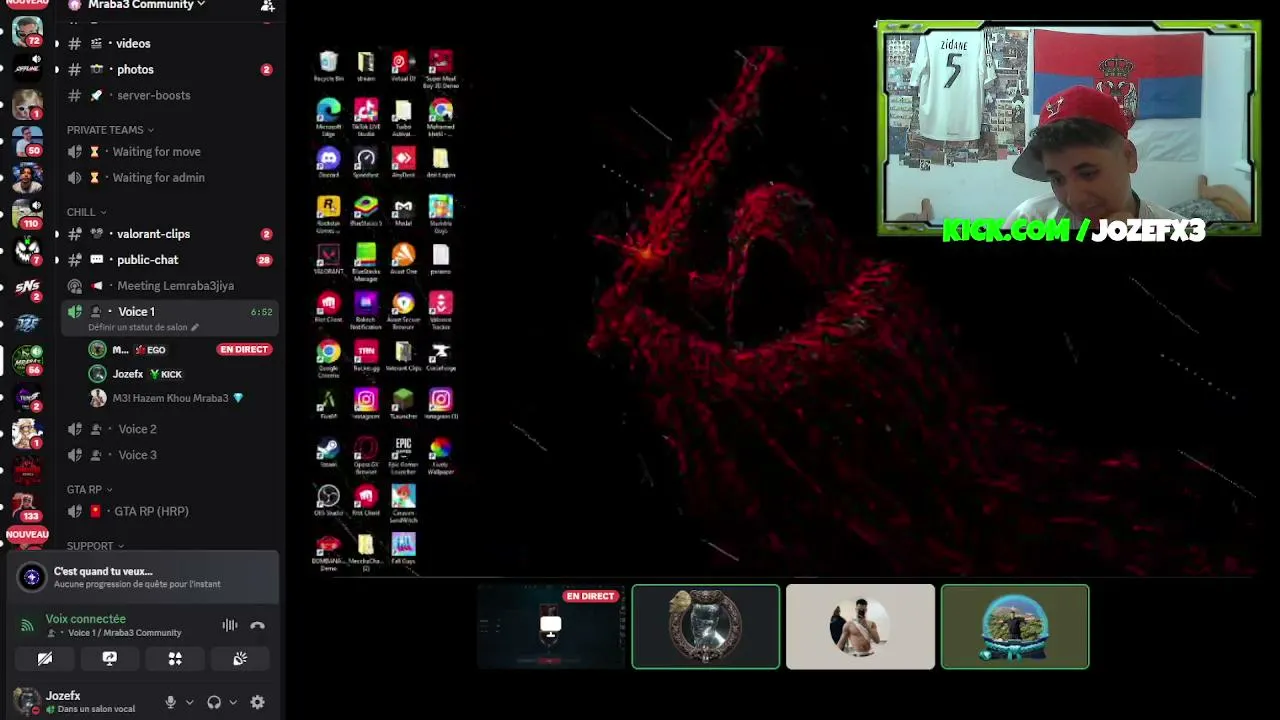This screenshot has height=720, width=1280.
Task: Open OBS Studio desktop icon
Action: pyautogui.click(x=328, y=502)
